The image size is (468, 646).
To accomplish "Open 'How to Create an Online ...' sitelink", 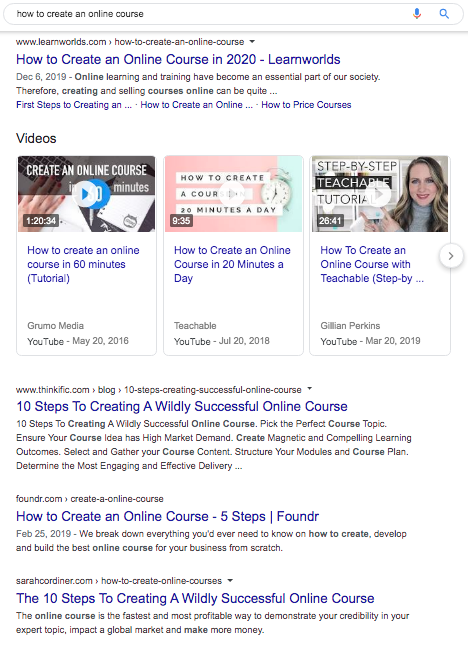I will pos(197,105).
